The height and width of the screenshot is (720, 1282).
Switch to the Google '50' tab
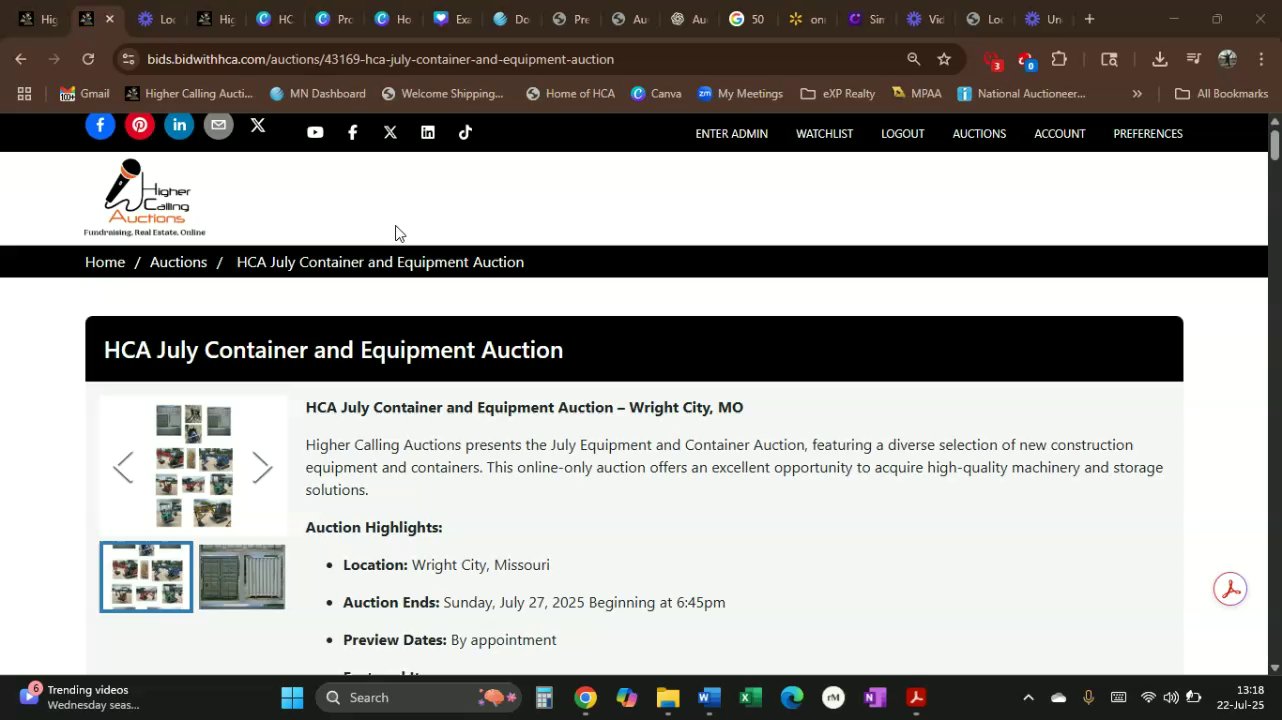[748, 19]
